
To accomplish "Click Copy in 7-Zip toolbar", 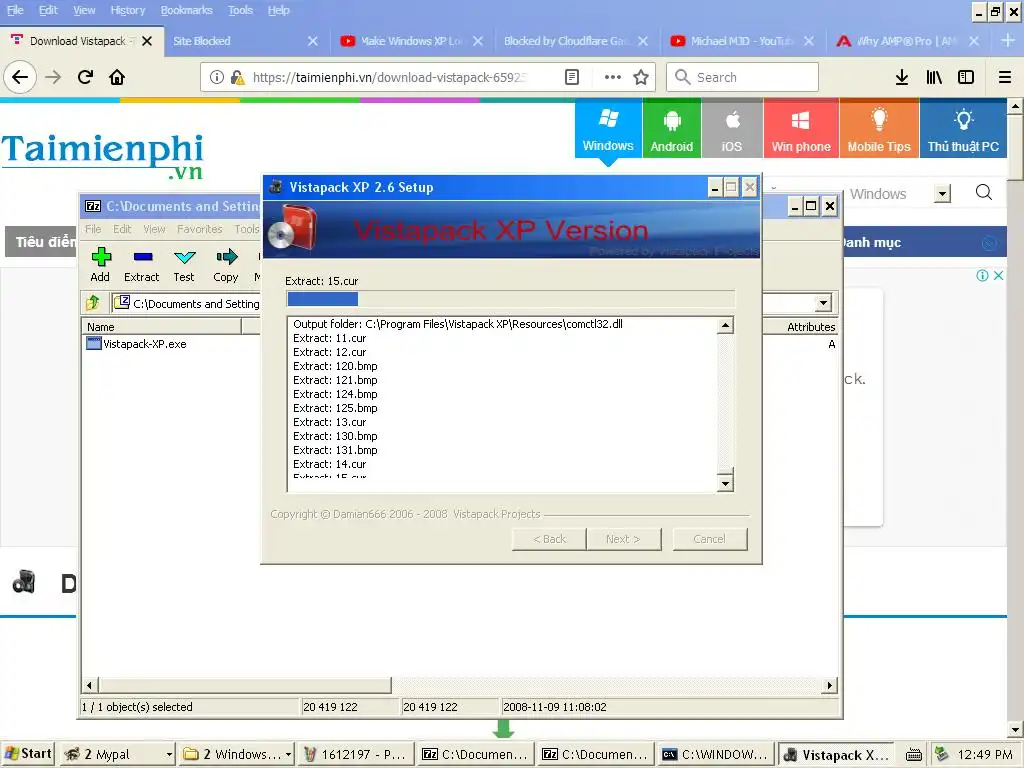I will point(226,264).
